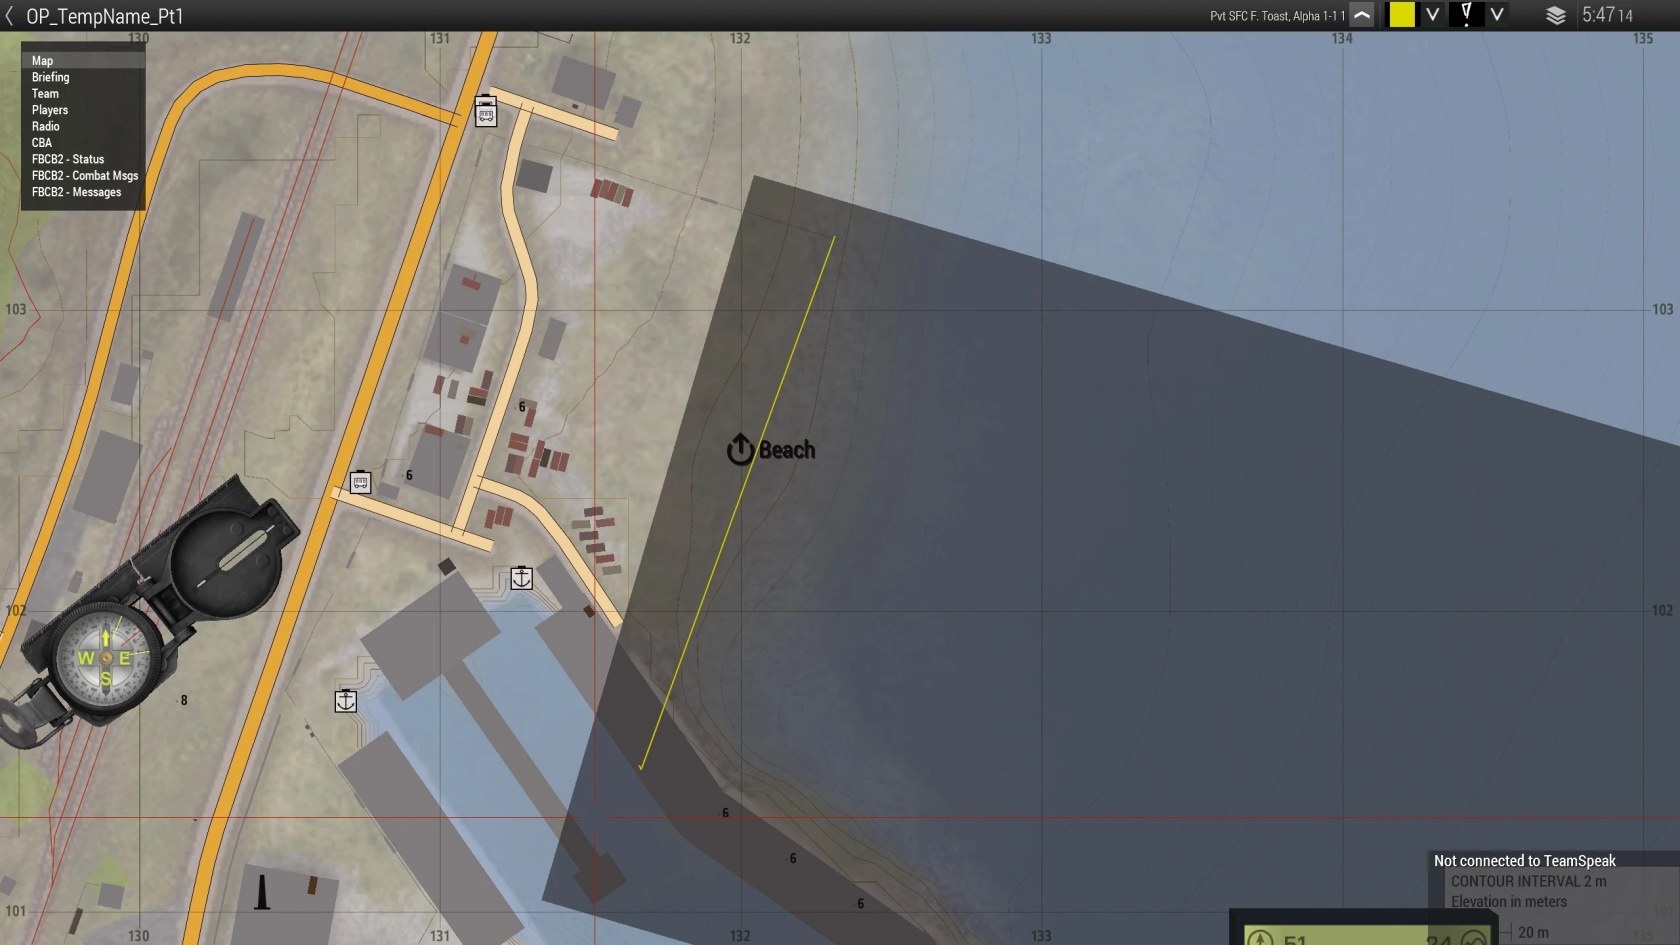Open FBCB2 - Status entry
This screenshot has width=1680, height=945.
tap(68, 159)
